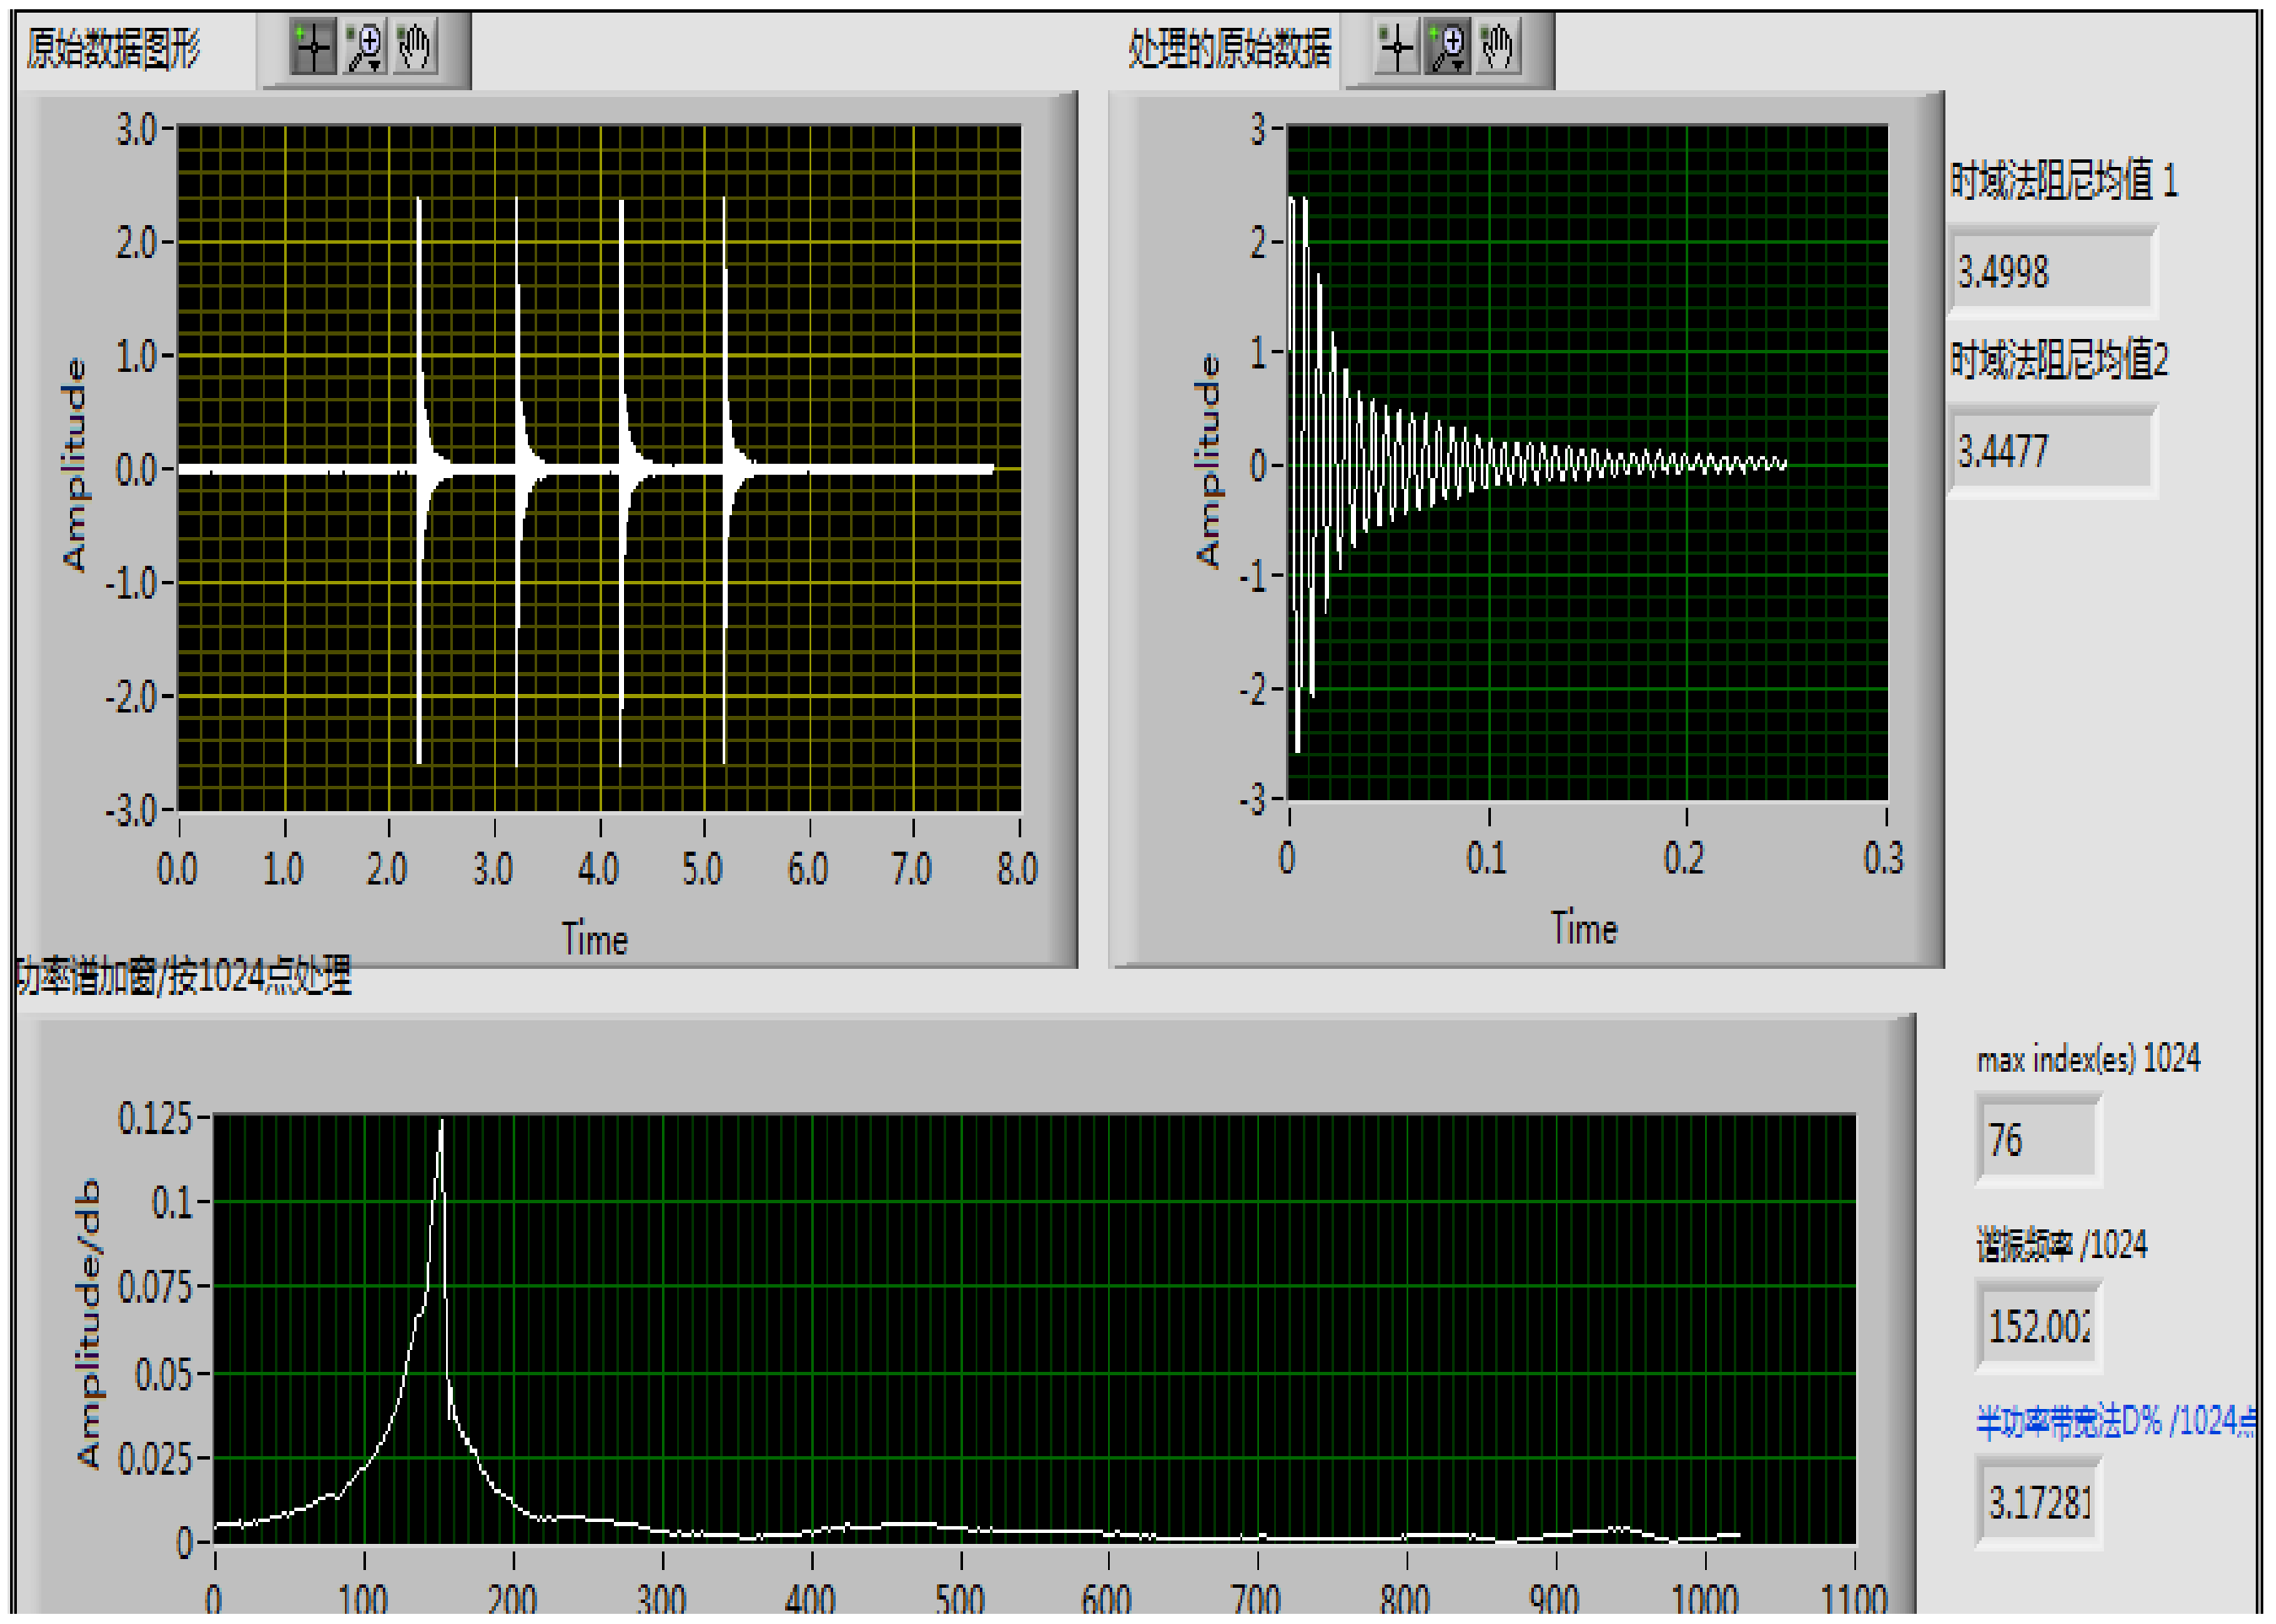The height and width of the screenshot is (1624, 2276).
Task: Select pan hand in 原始数据图形 palette
Action: tap(415, 48)
